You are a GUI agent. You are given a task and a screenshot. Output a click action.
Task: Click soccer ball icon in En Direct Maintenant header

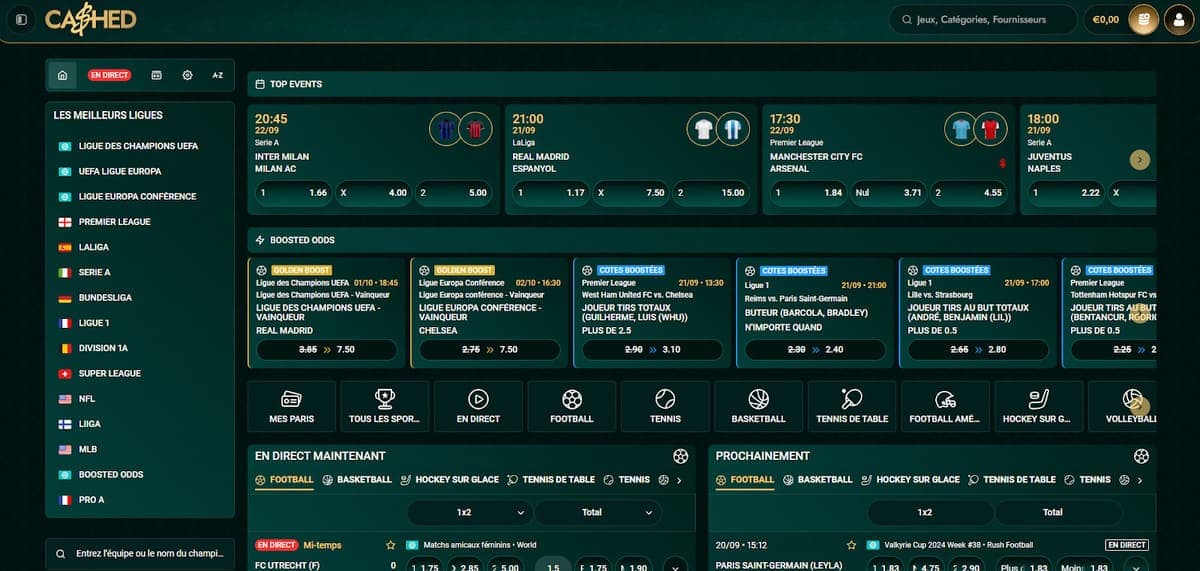point(681,456)
